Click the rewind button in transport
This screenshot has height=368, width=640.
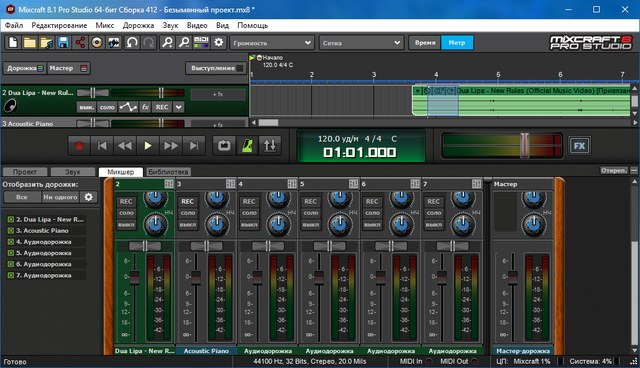coord(124,146)
